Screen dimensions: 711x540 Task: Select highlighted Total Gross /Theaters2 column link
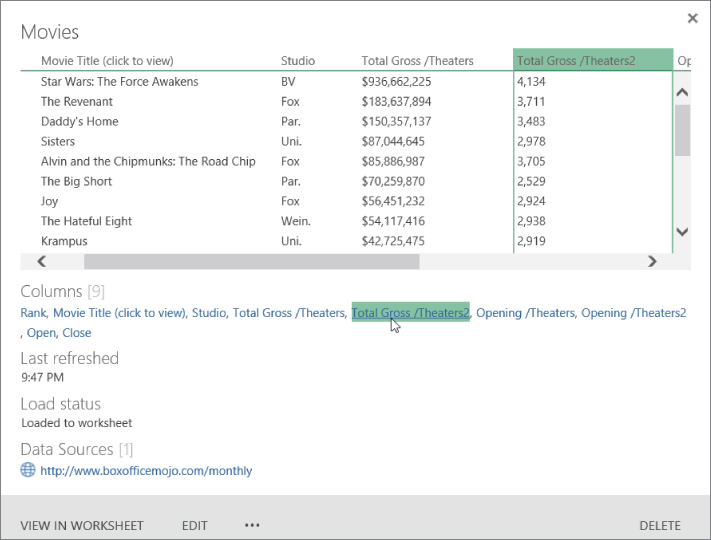pos(410,312)
